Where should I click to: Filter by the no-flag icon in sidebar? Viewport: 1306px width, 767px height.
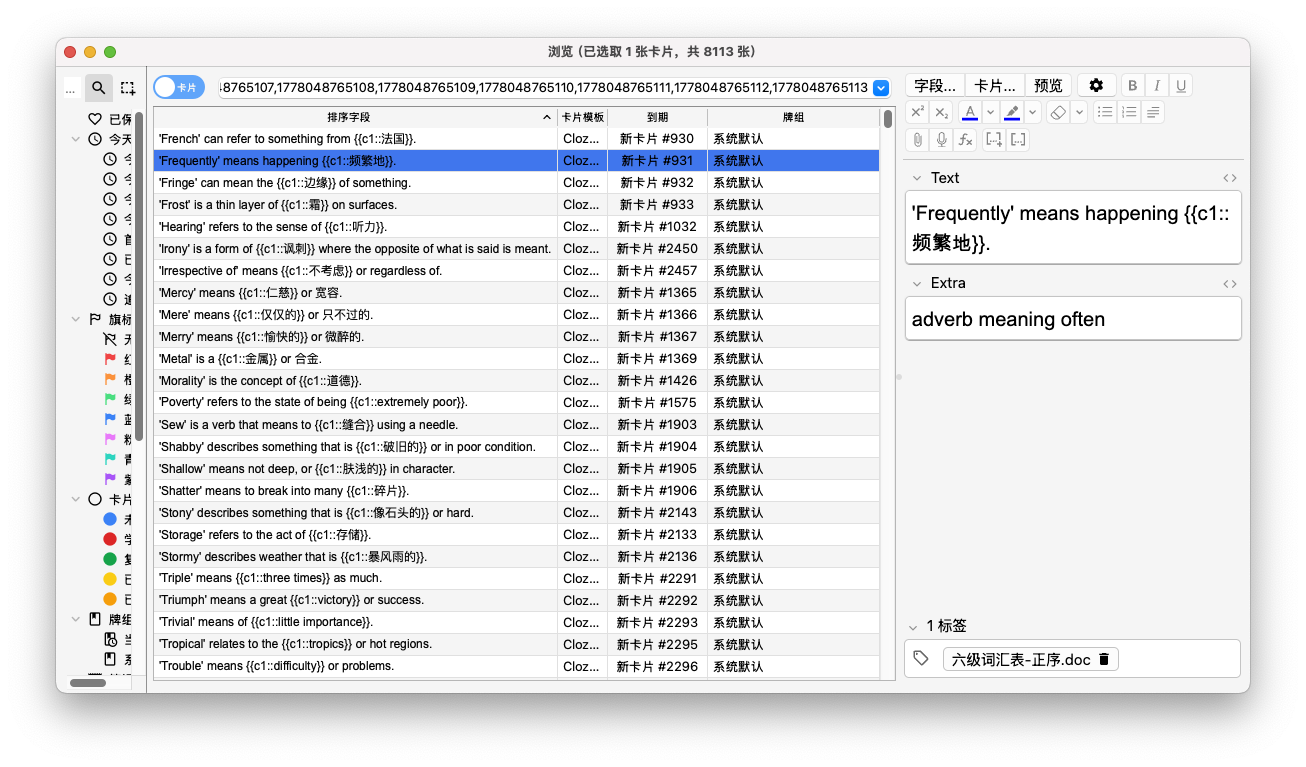[x=110, y=339]
